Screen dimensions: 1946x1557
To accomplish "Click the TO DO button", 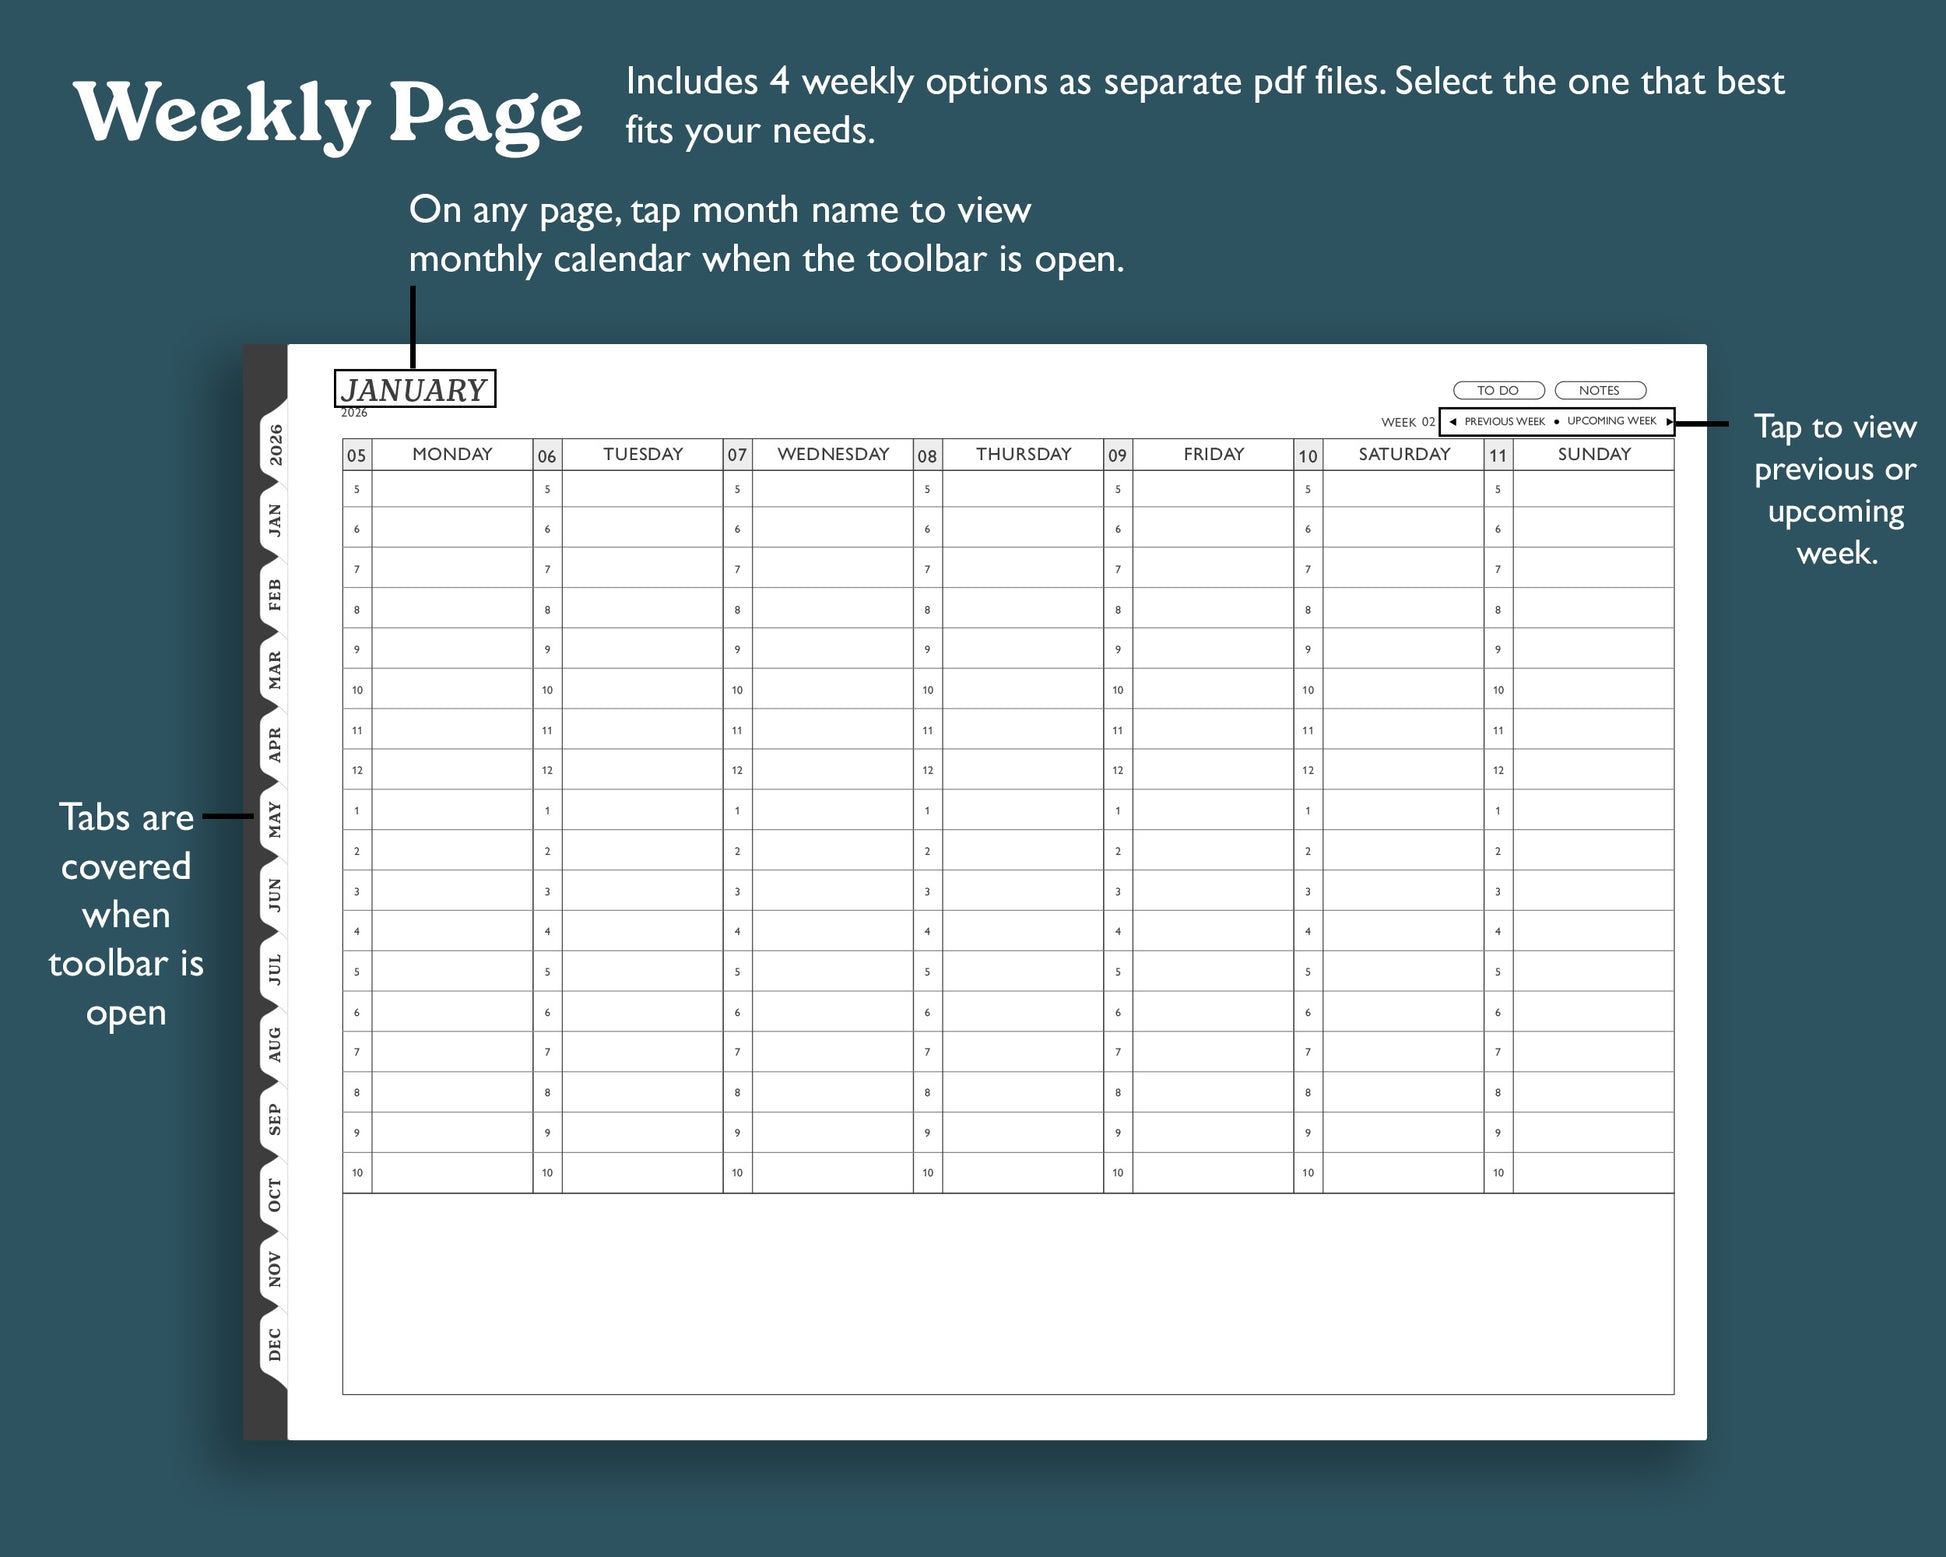I will click(x=1498, y=391).
